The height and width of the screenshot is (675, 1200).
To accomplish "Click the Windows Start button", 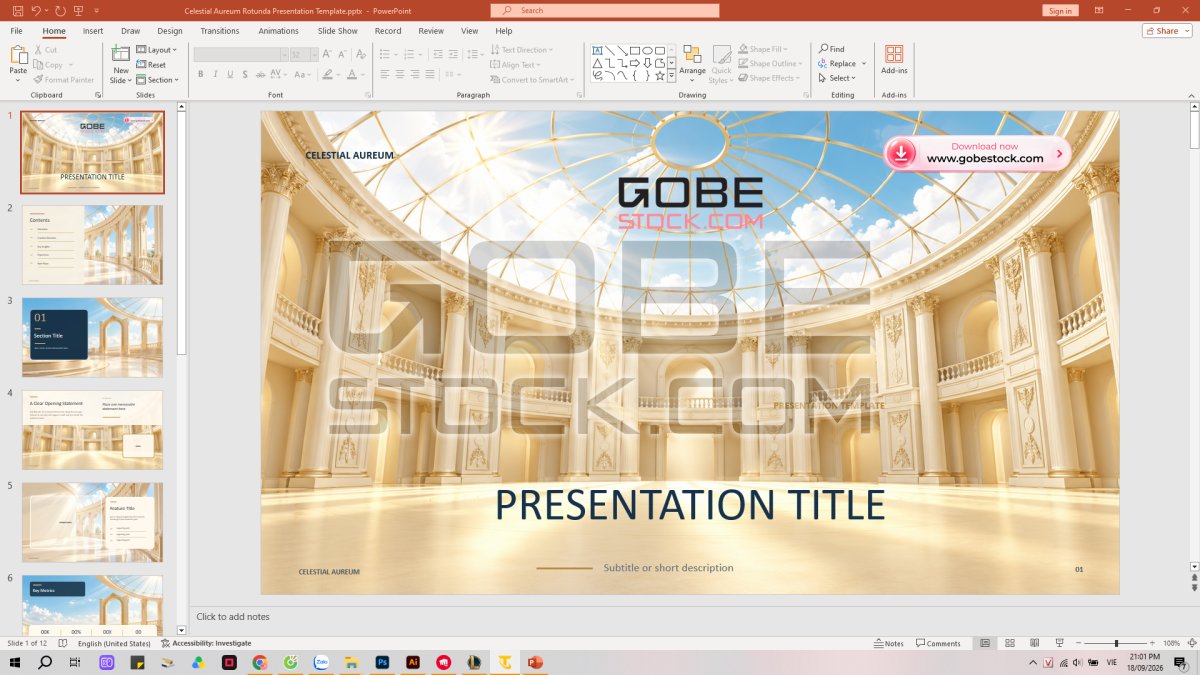I will 14,662.
